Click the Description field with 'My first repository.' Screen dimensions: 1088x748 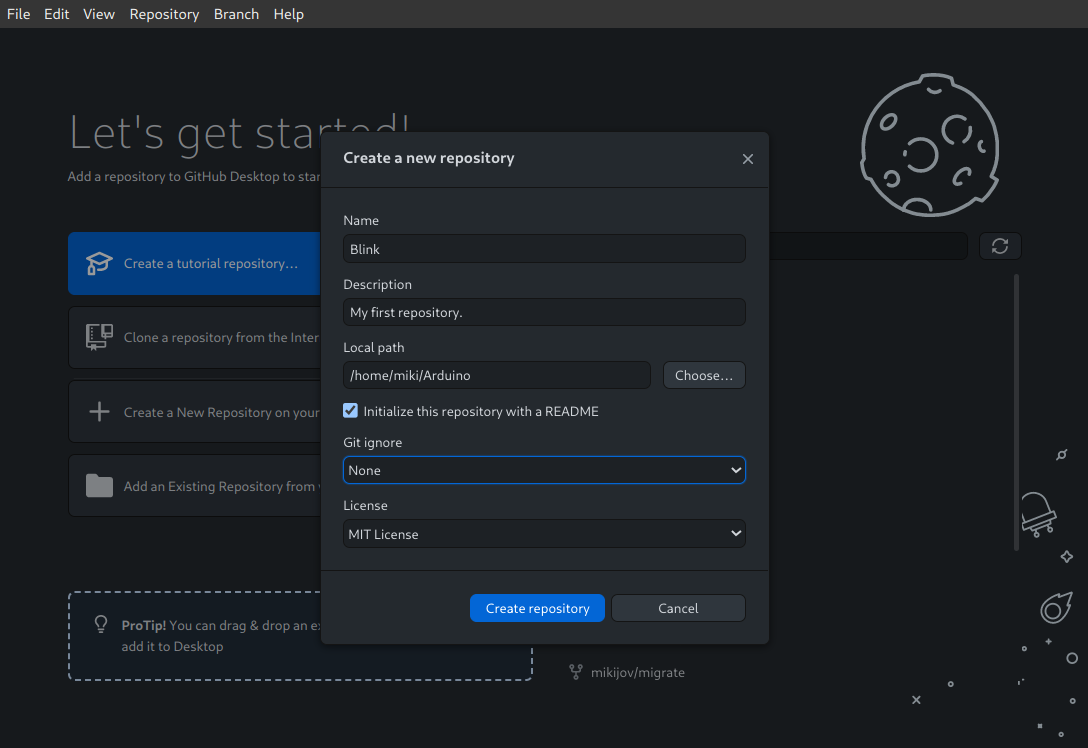click(544, 312)
